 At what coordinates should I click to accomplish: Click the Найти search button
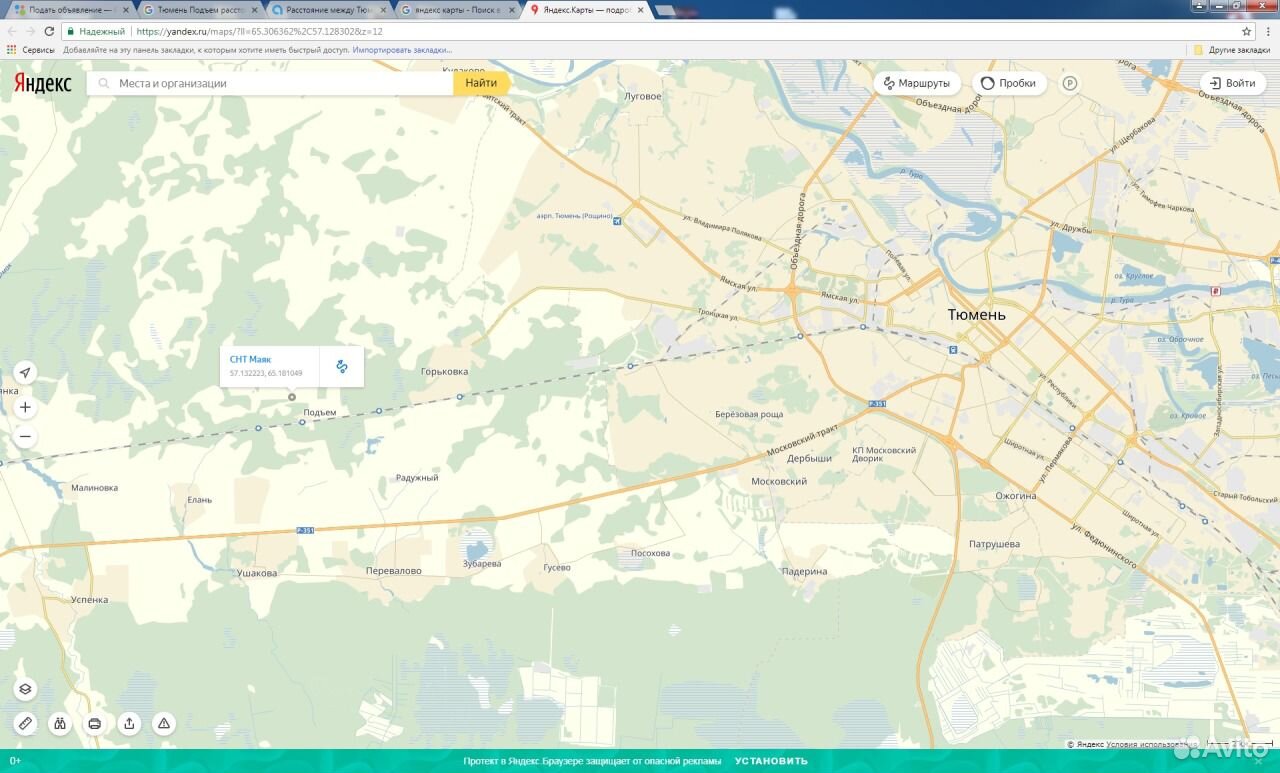481,83
